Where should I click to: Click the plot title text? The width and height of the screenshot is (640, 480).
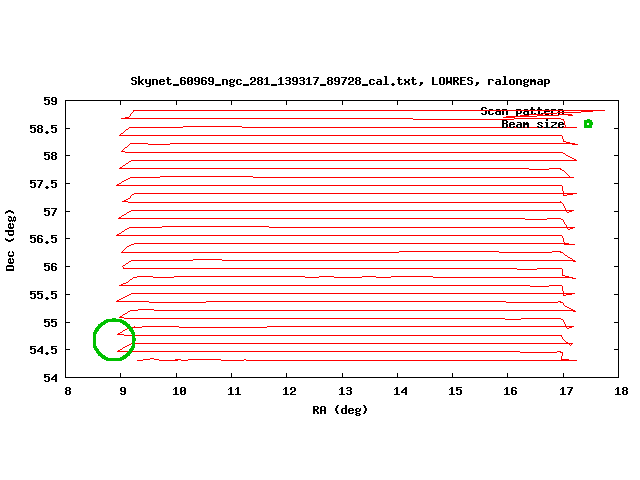tap(340, 80)
